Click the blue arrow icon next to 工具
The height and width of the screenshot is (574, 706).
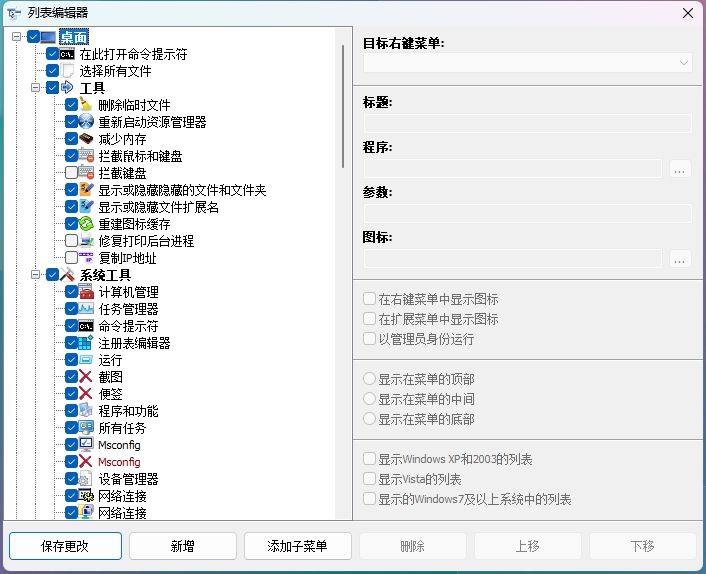[67, 88]
